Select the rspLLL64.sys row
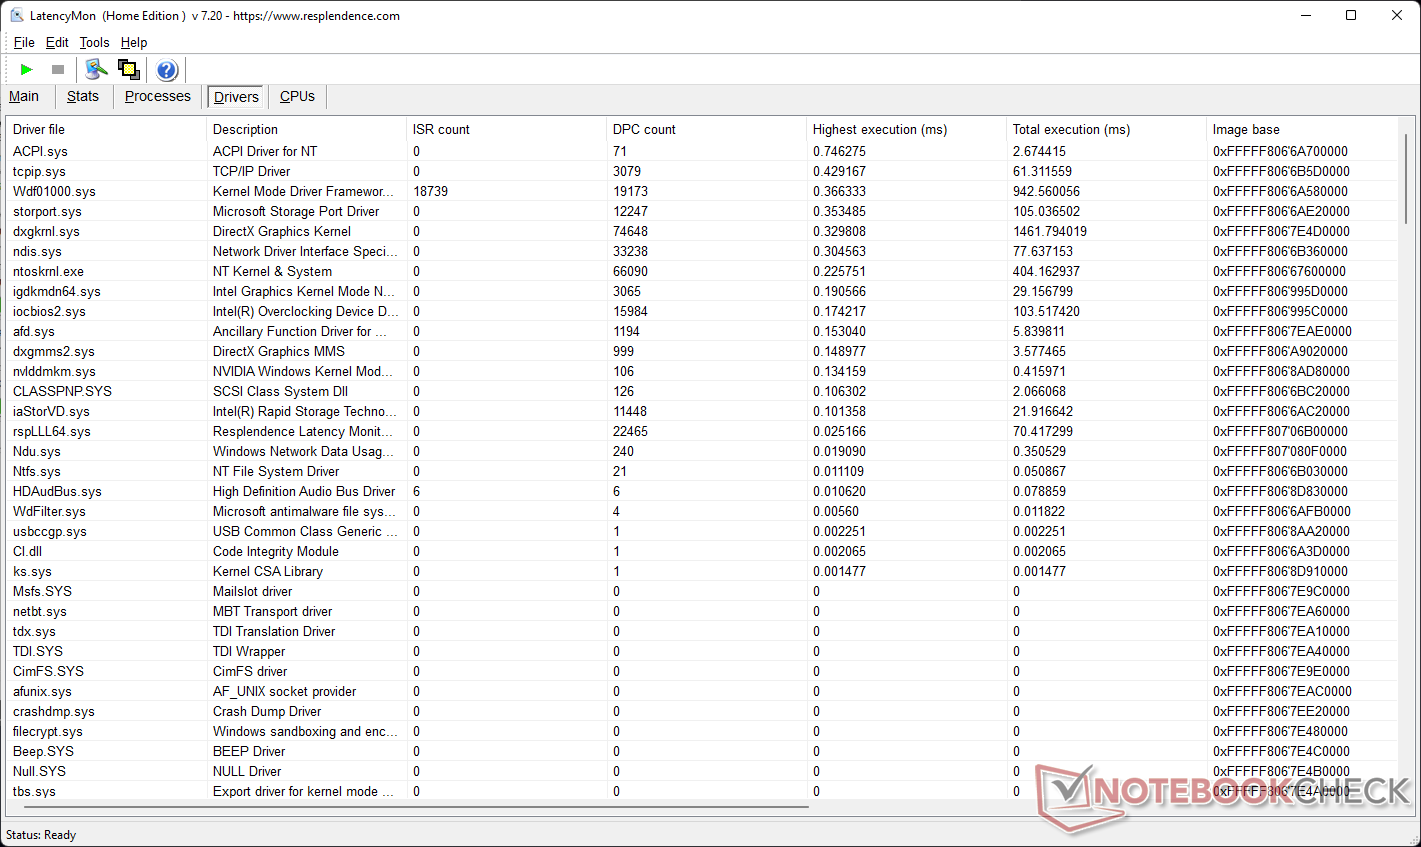1421x847 pixels. [x=703, y=431]
